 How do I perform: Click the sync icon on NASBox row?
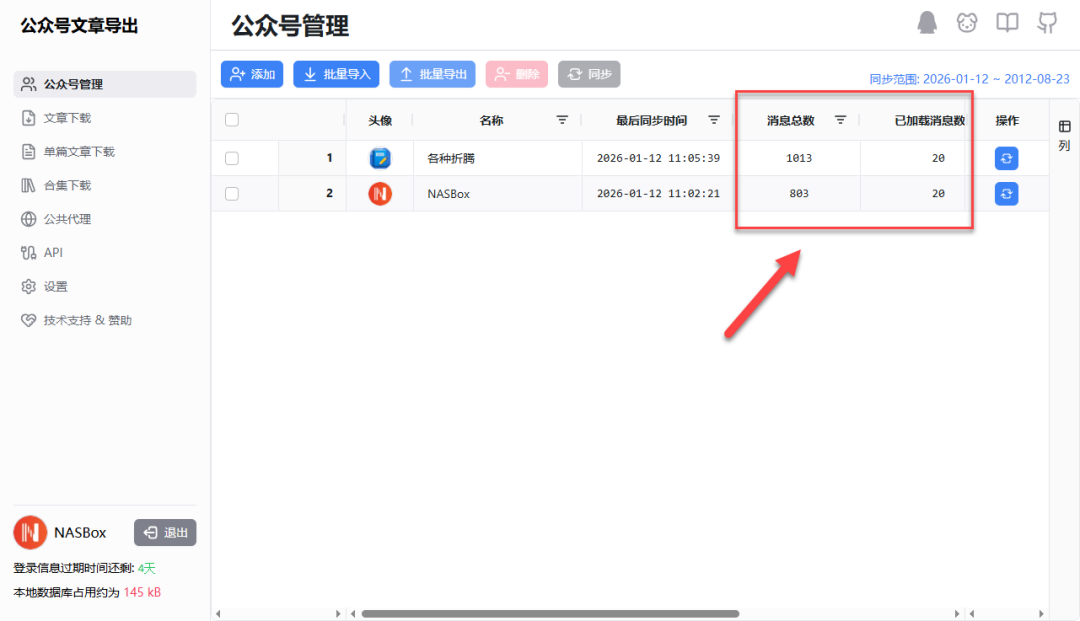tap(1006, 193)
